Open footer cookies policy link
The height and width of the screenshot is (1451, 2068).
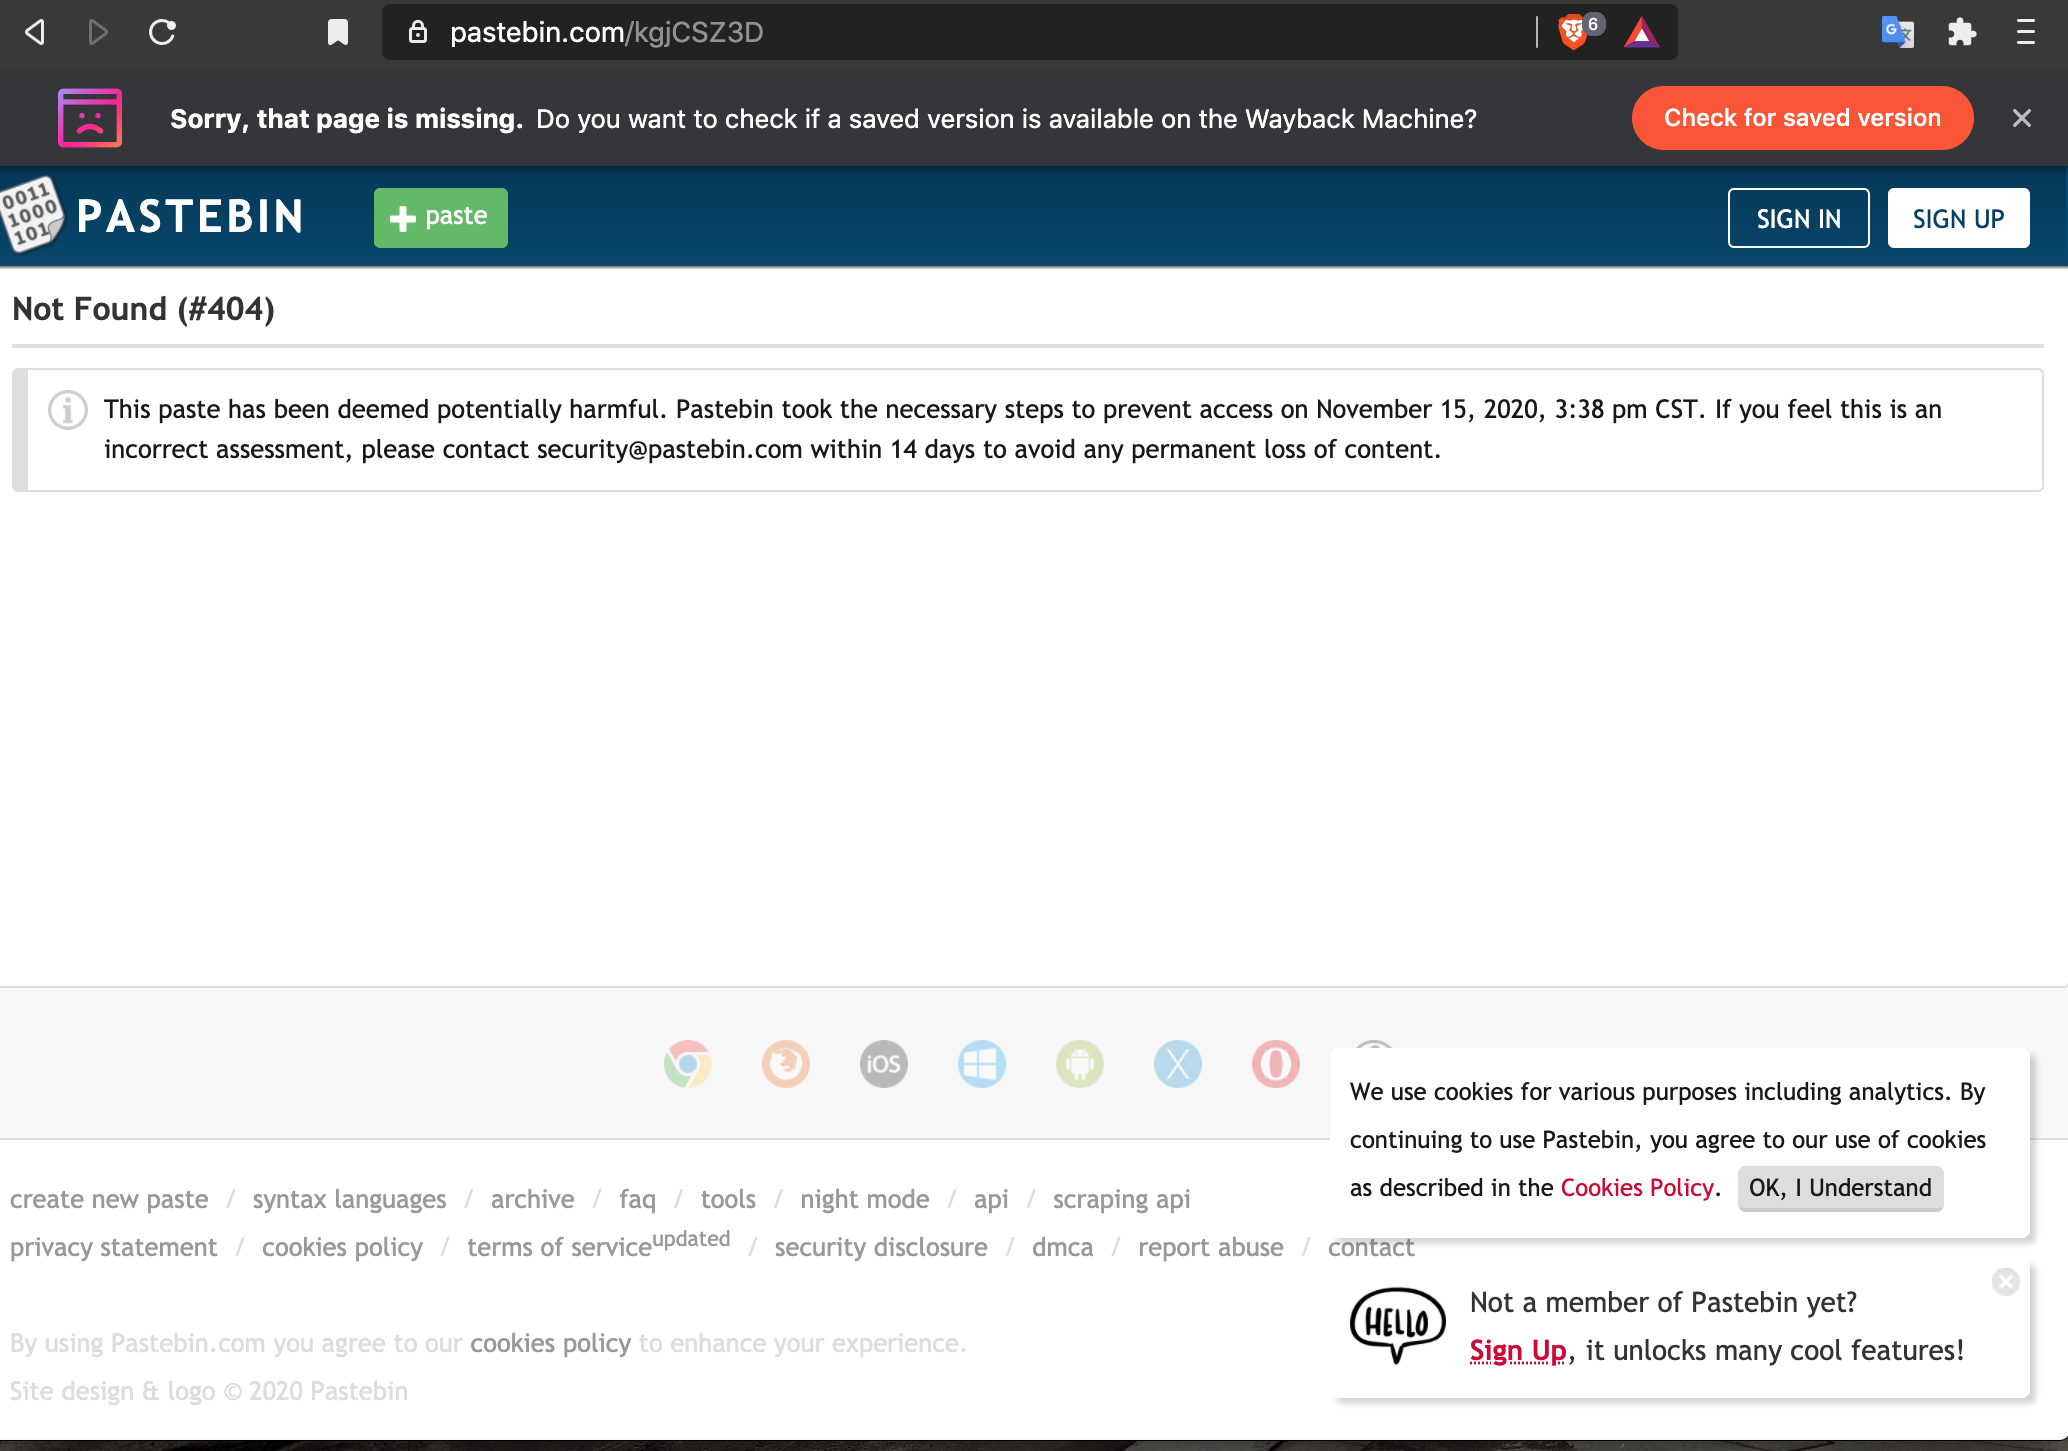click(x=342, y=1247)
